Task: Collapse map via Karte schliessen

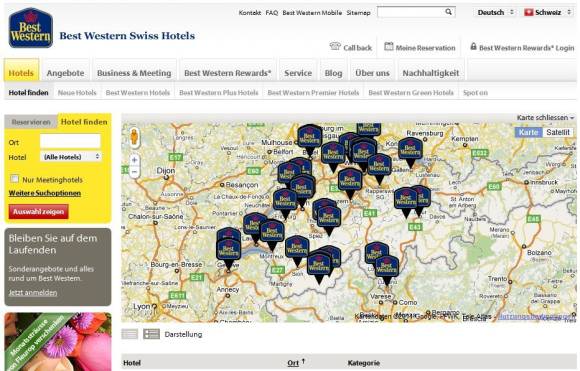Action: 545,118
